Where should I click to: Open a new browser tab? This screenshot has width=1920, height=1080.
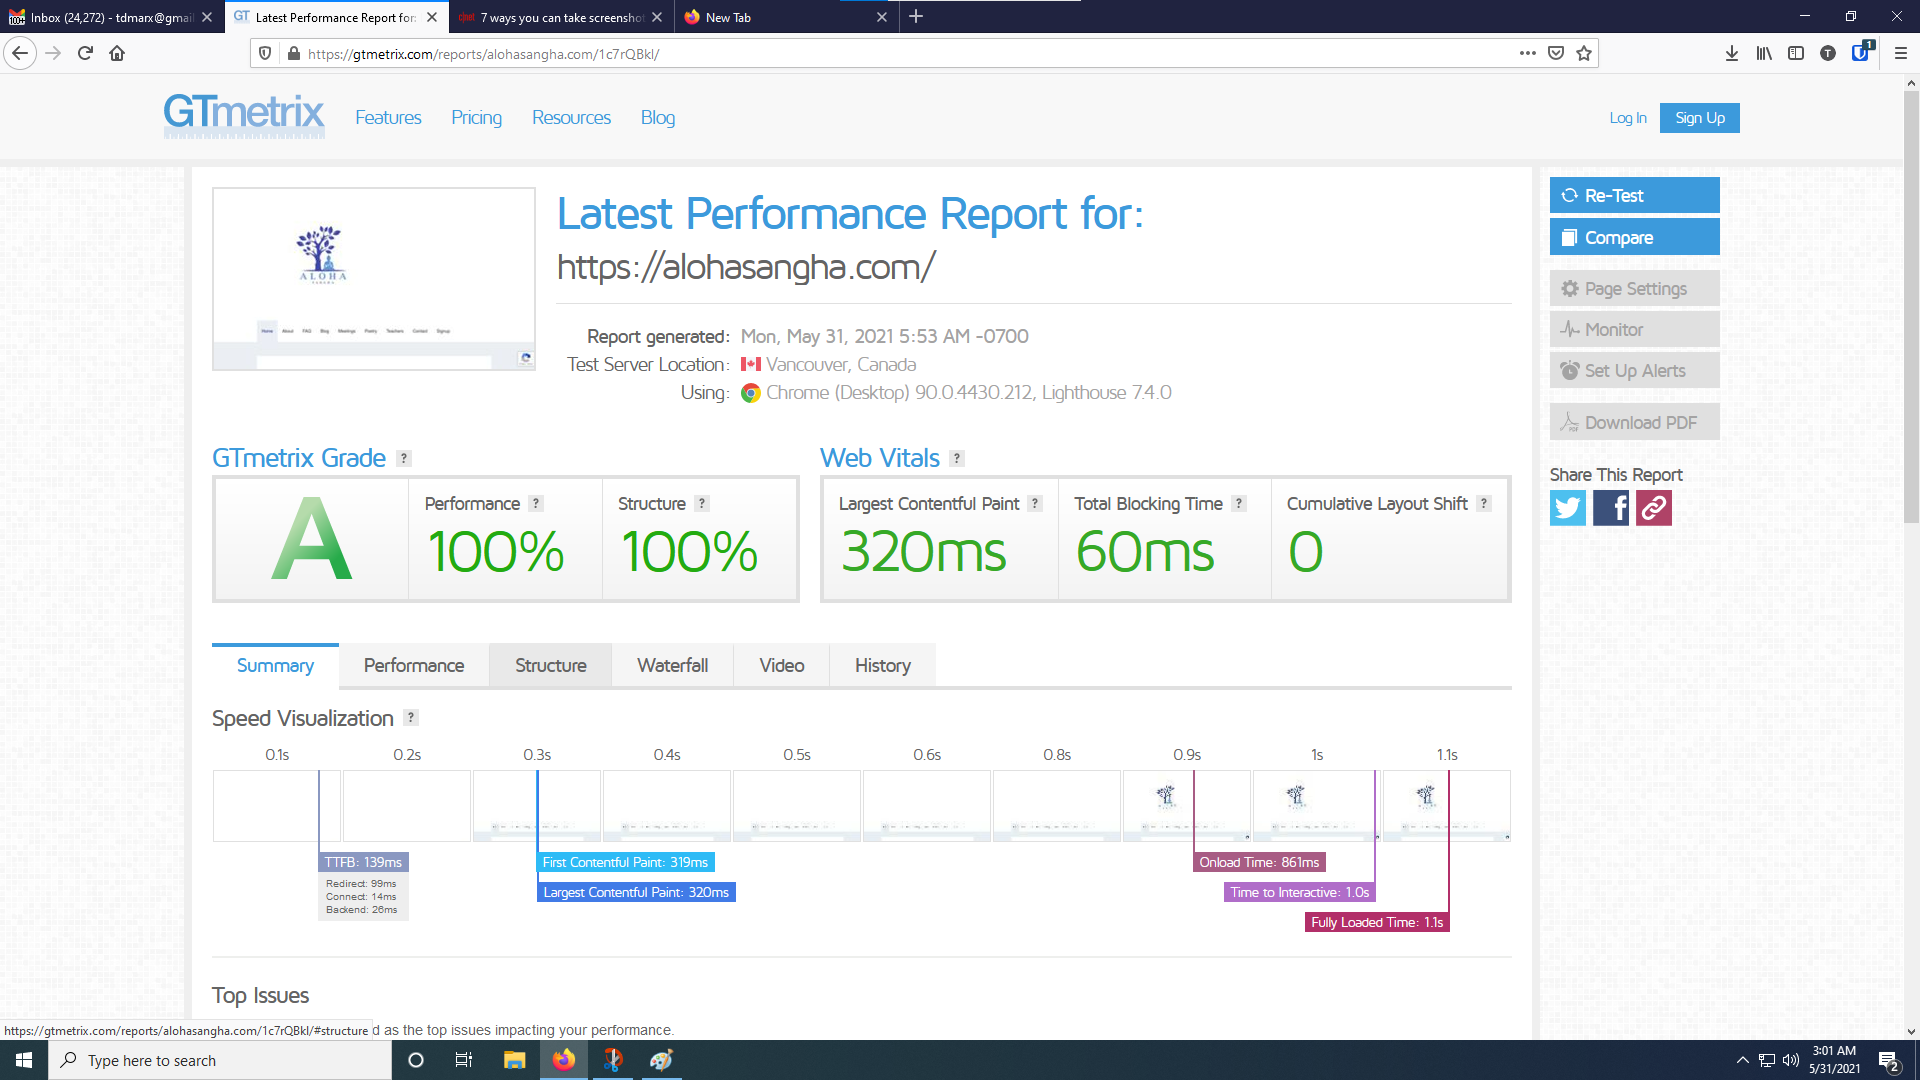tap(916, 16)
